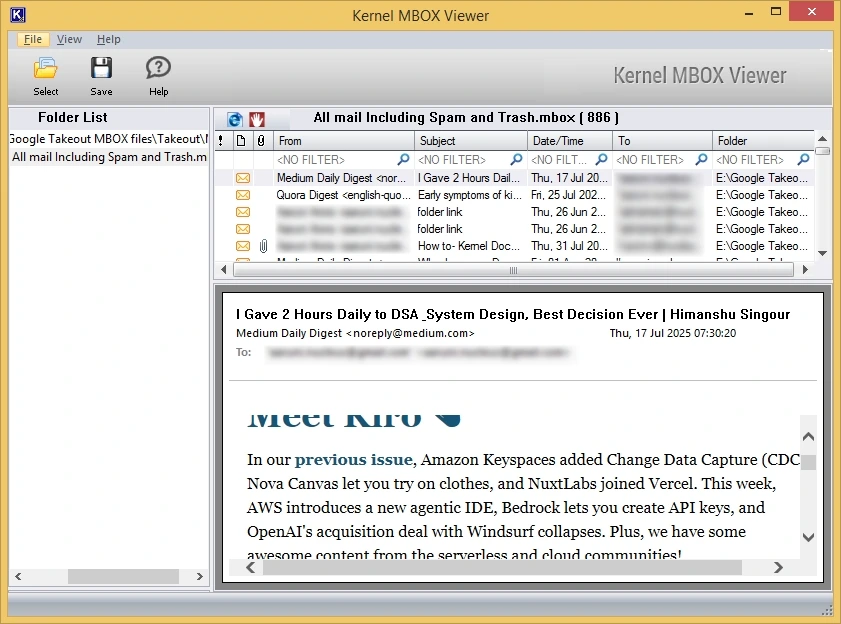
Task: Select the 'Early symptoms of ki...' subject cell
Action: (470, 195)
